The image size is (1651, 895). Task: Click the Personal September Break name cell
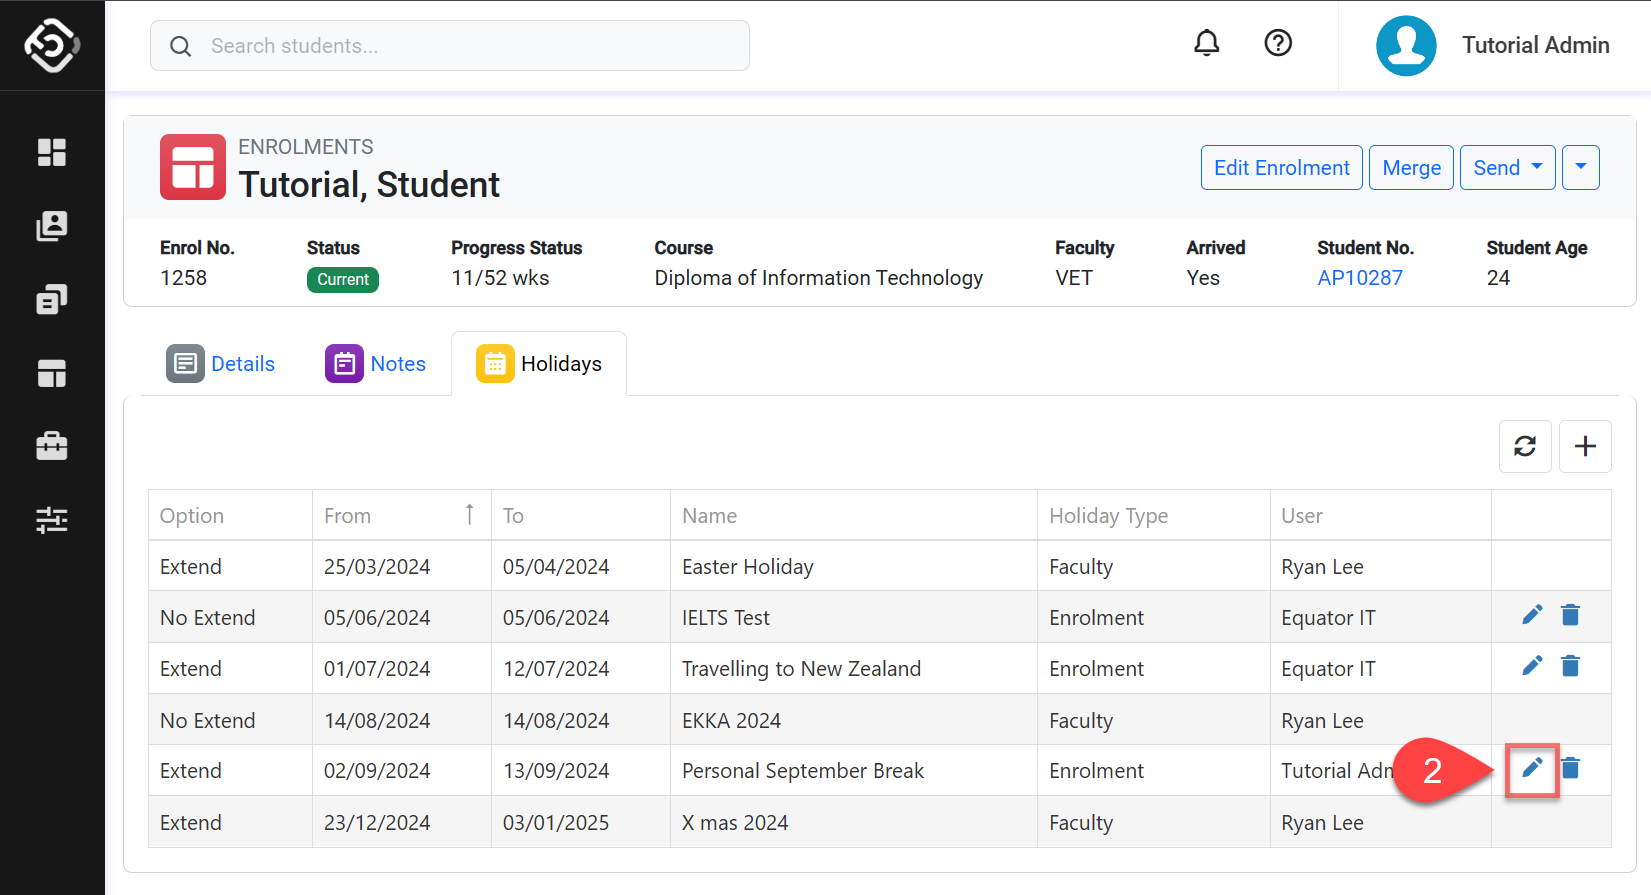tap(854, 771)
